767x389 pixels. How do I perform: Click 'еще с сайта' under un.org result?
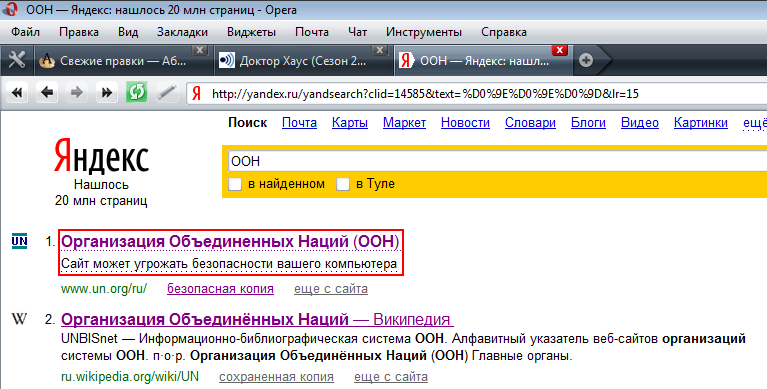[331, 289]
